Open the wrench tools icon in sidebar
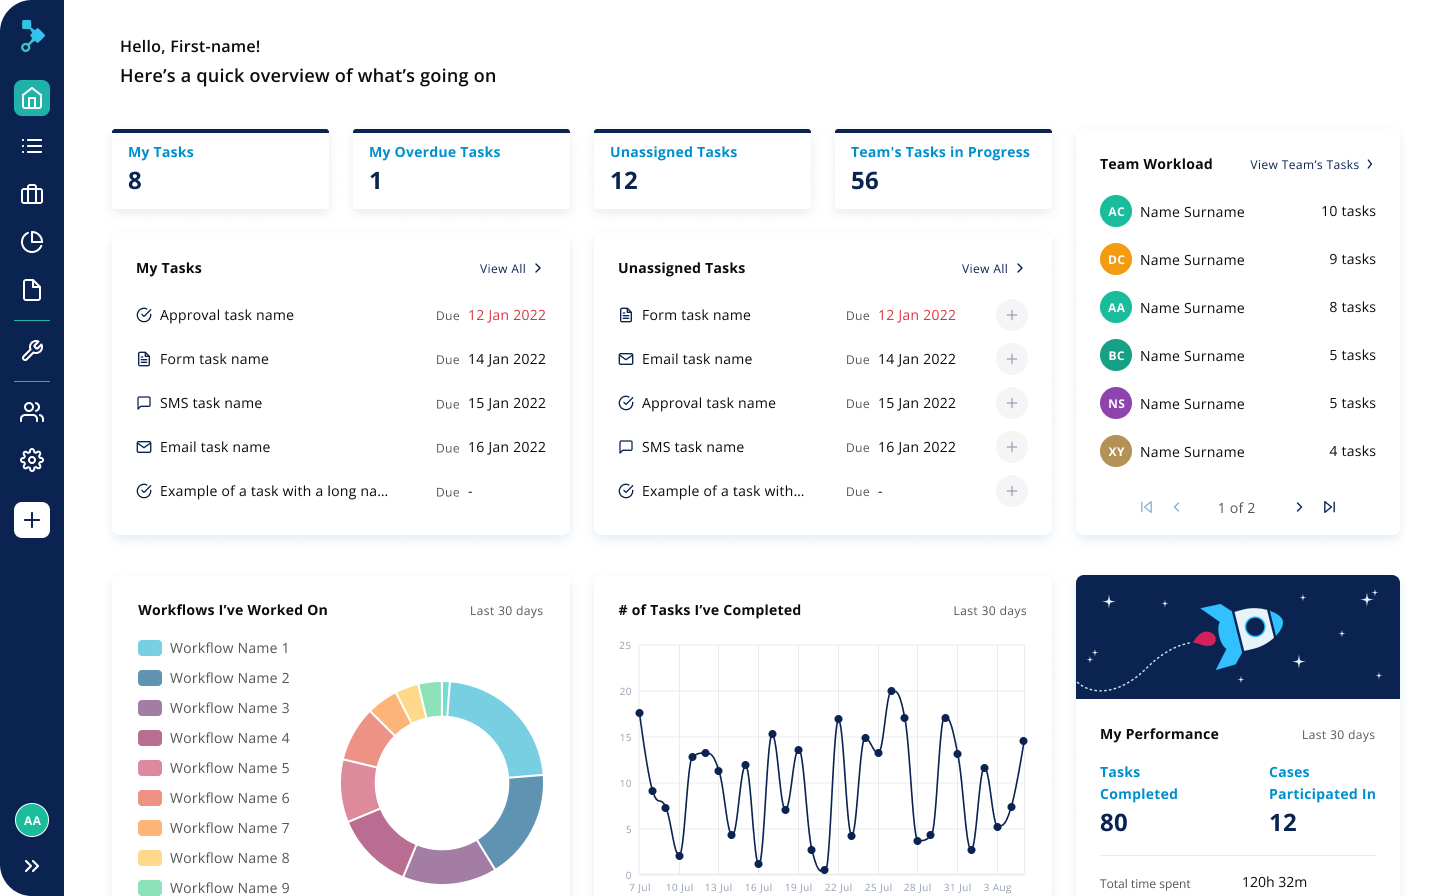 [32, 351]
